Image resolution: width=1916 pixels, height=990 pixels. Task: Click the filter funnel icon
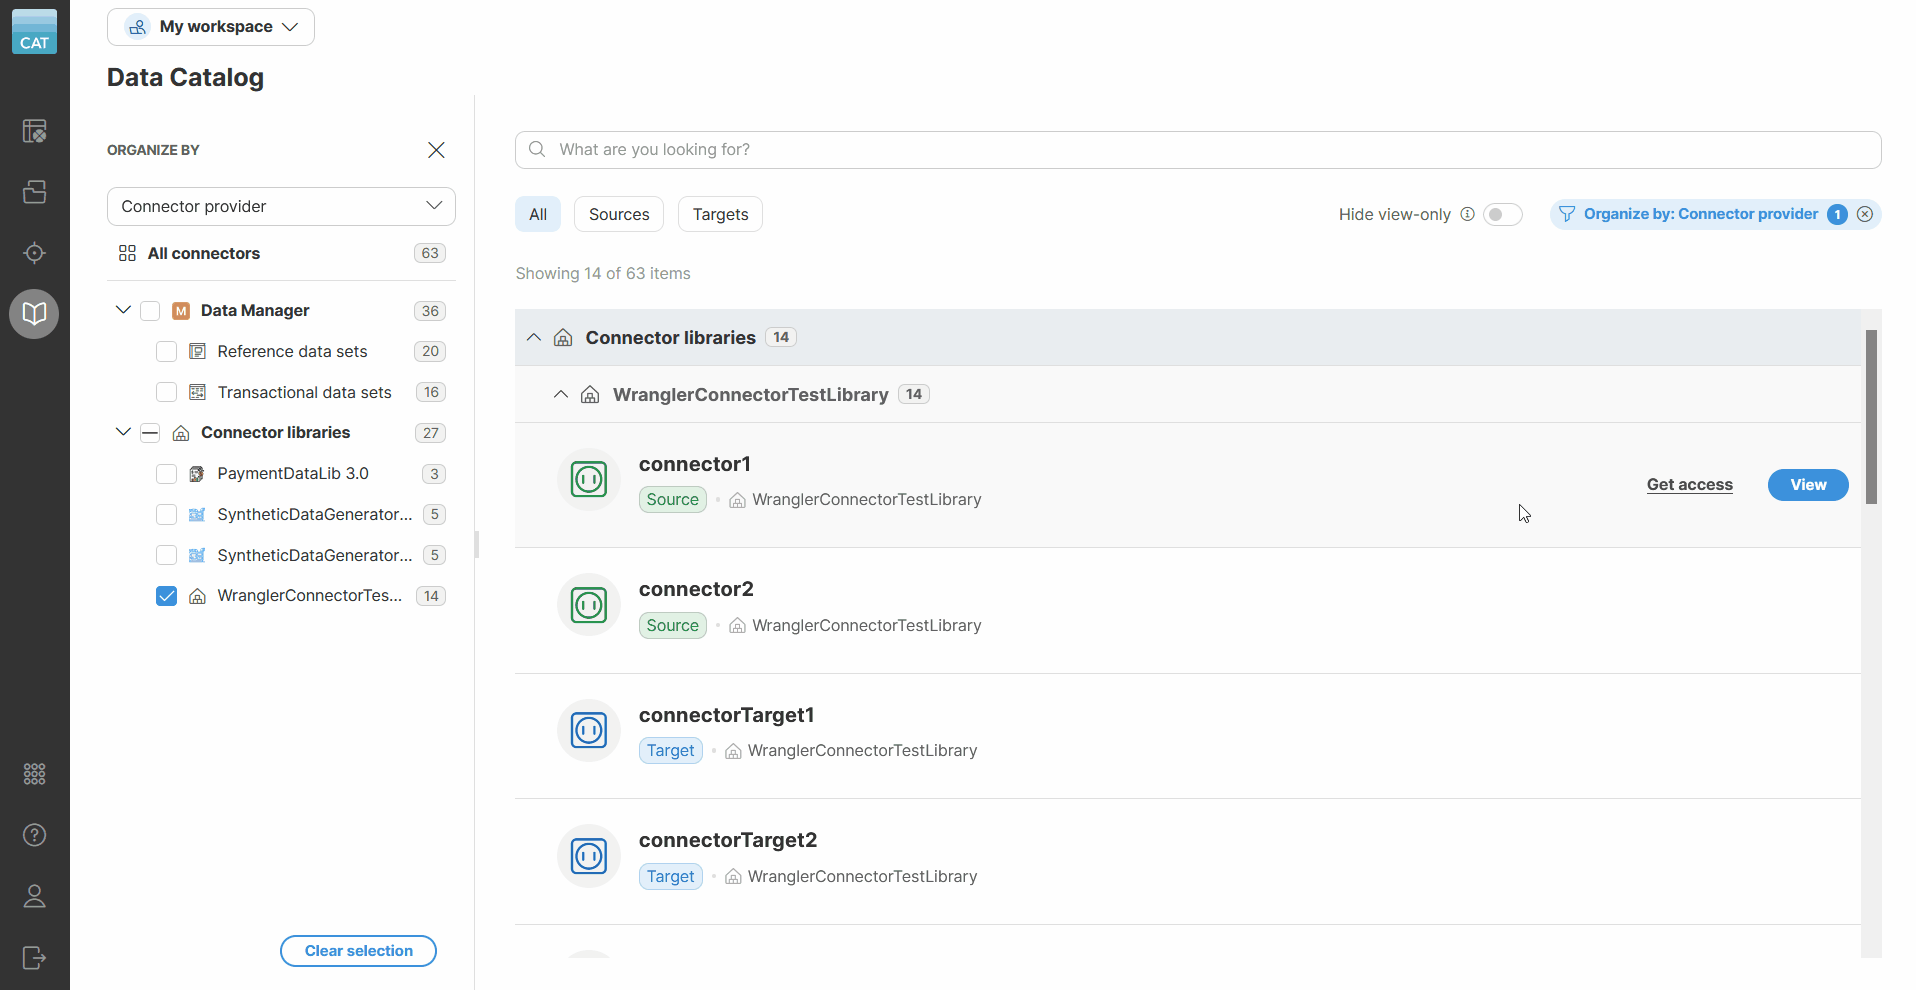1567,214
